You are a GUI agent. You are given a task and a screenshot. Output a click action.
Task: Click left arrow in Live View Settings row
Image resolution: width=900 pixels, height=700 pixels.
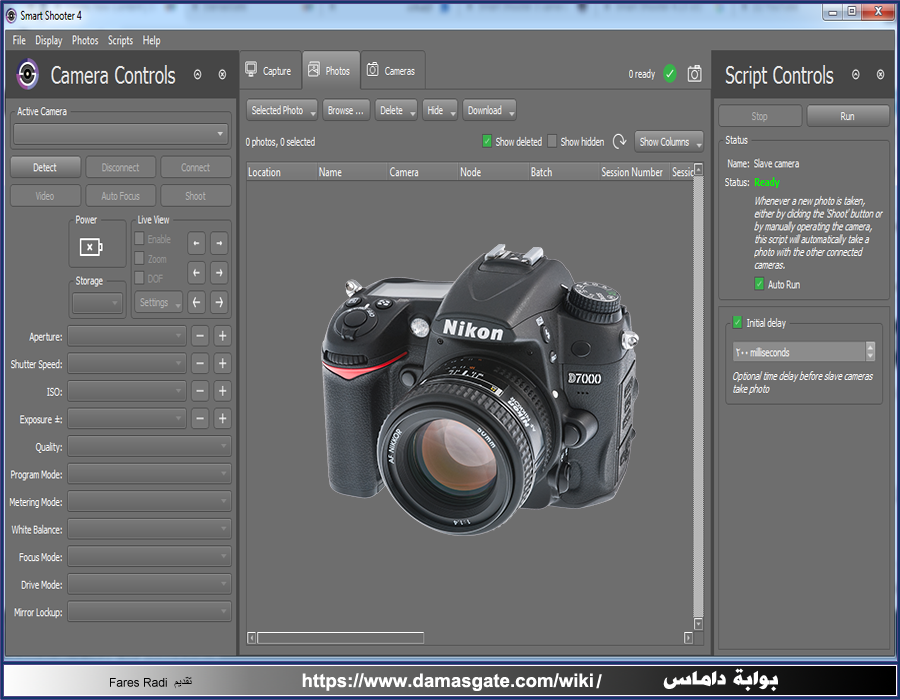[196, 302]
